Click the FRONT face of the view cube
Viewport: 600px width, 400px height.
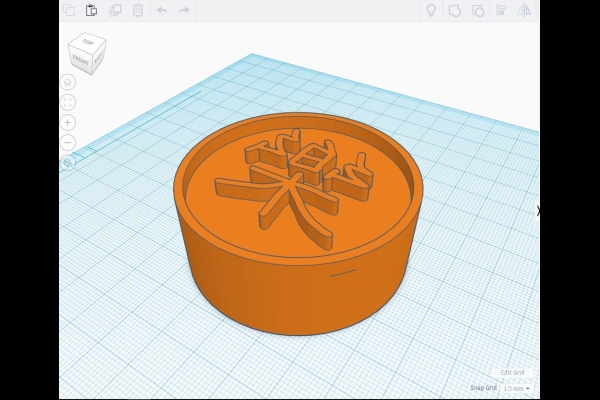pyautogui.click(x=80, y=60)
